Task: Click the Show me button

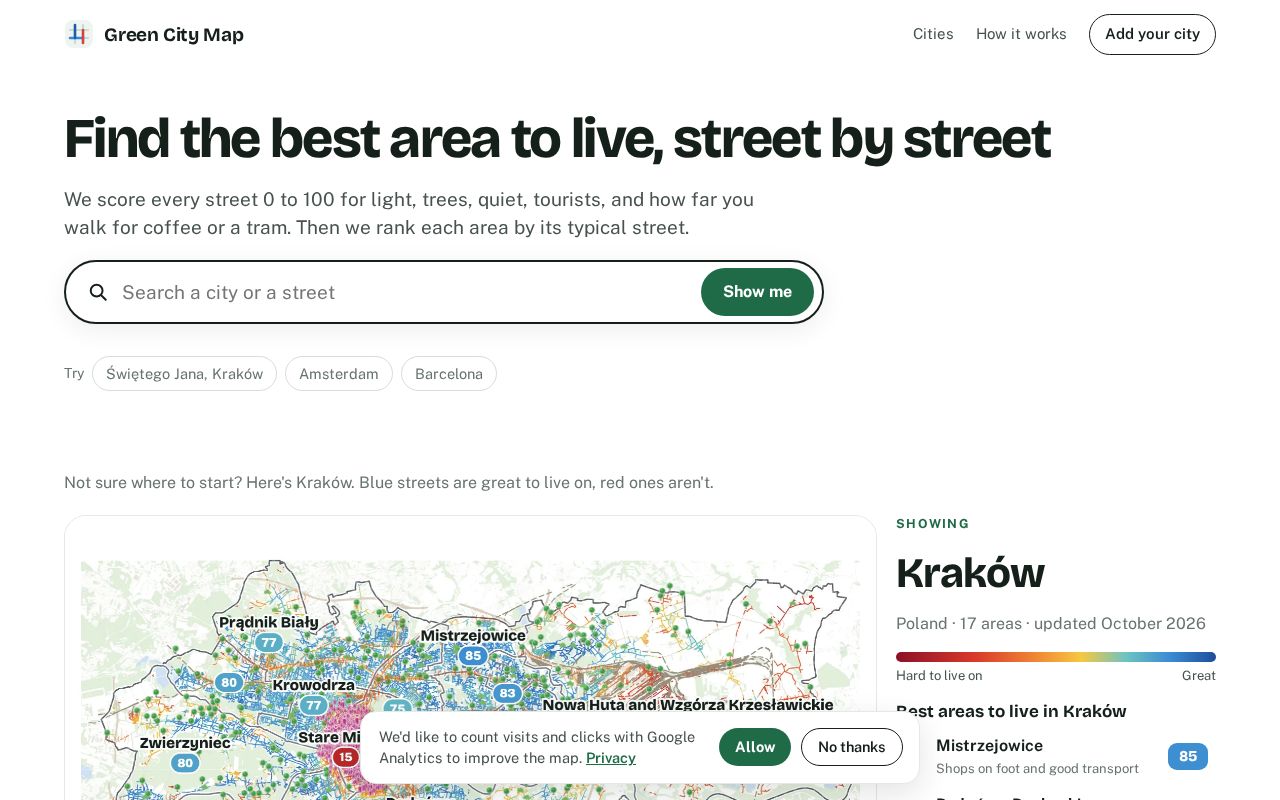Action: [x=757, y=292]
